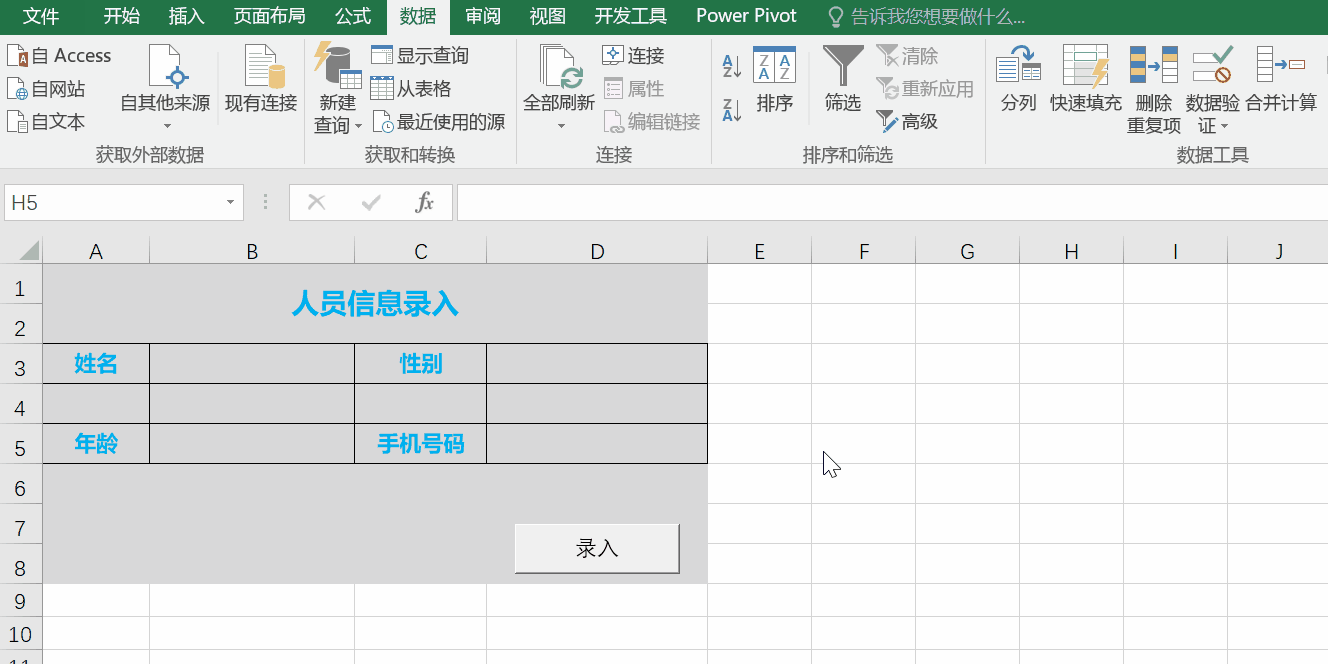Click the 性别 label cell
This screenshot has height=664, width=1328.
tap(421, 364)
